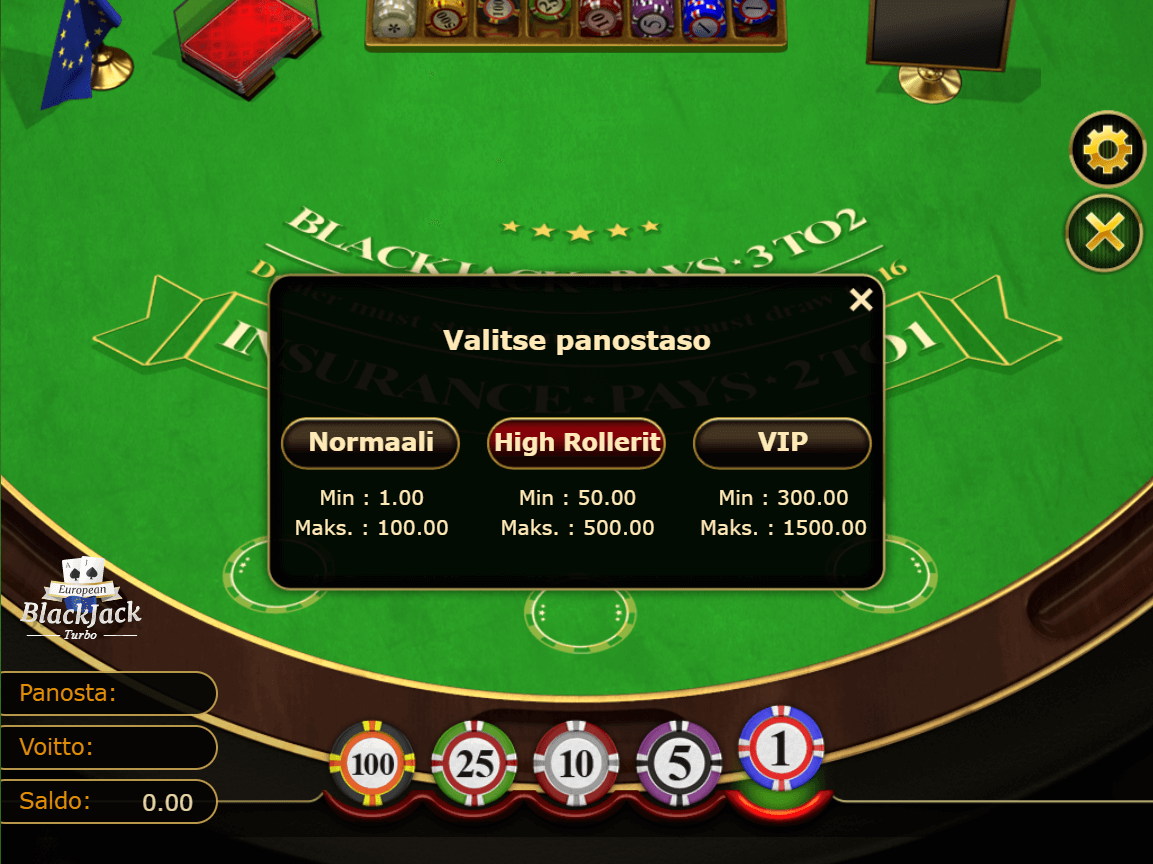This screenshot has height=864, width=1153.
Task: Select the blue 1 chip
Action: coord(781,749)
